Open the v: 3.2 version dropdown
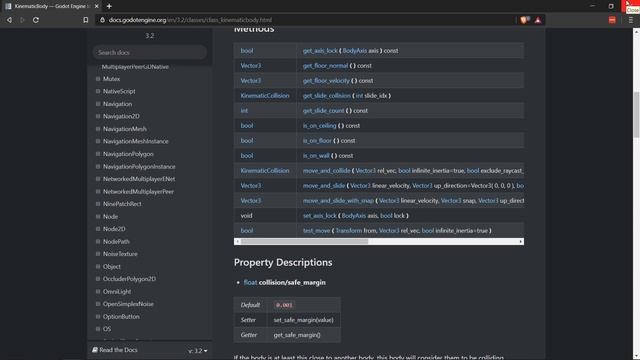The height and width of the screenshot is (360, 640). coord(198,351)
